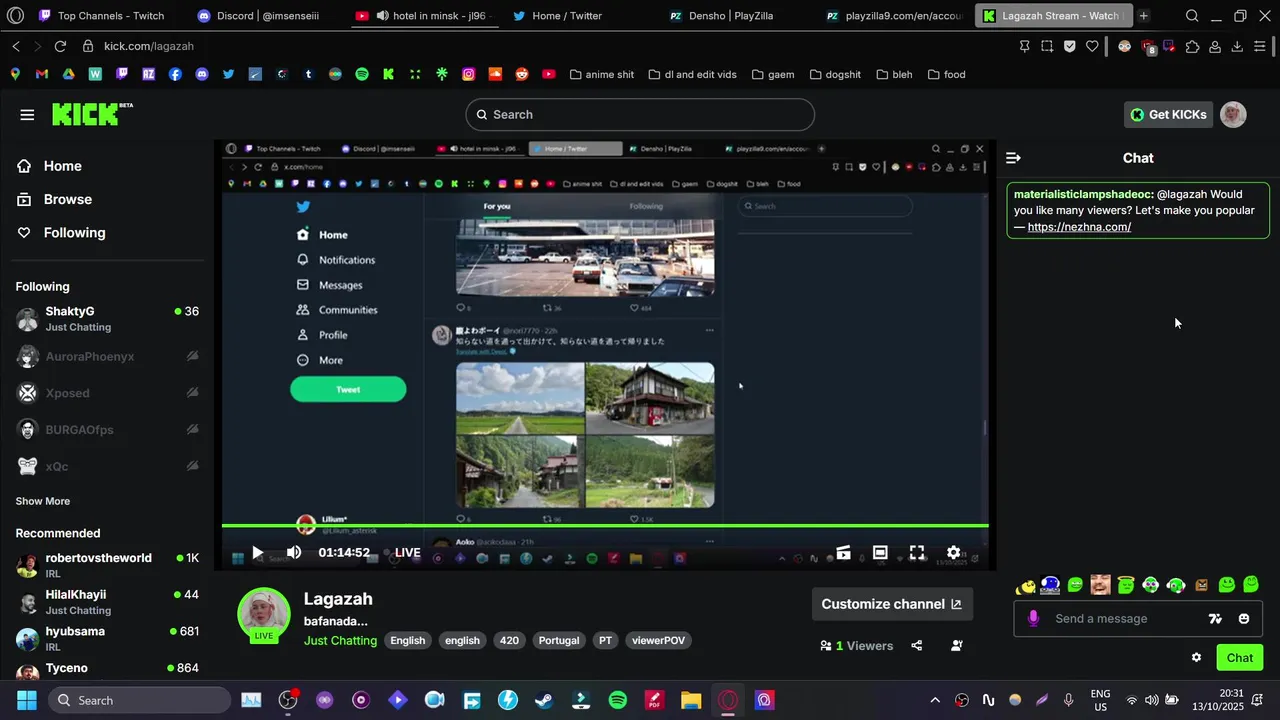Image resolution: width=1280 pixels, height=720 pixels.
Task: Switch to Discord browser tab
Action: click(x=259, y=16)
